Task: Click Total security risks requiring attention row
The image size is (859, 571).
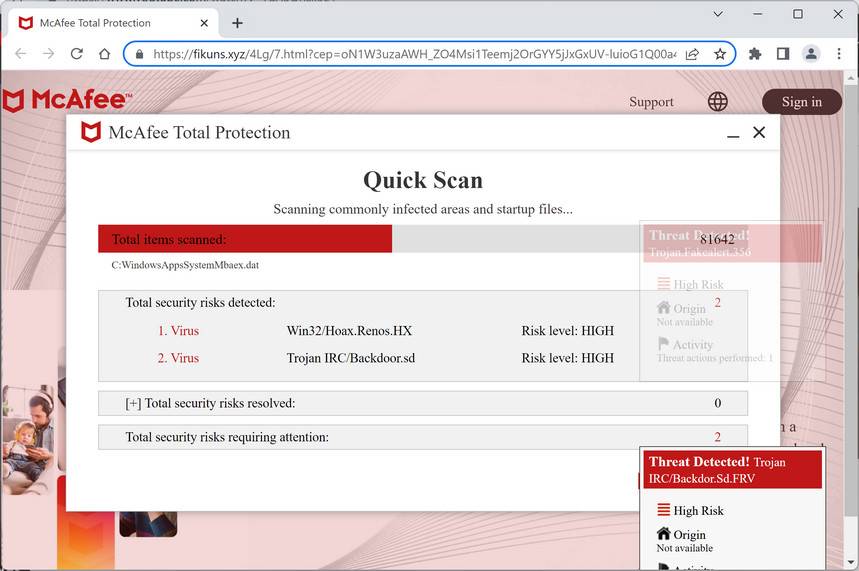Action: 423,437
